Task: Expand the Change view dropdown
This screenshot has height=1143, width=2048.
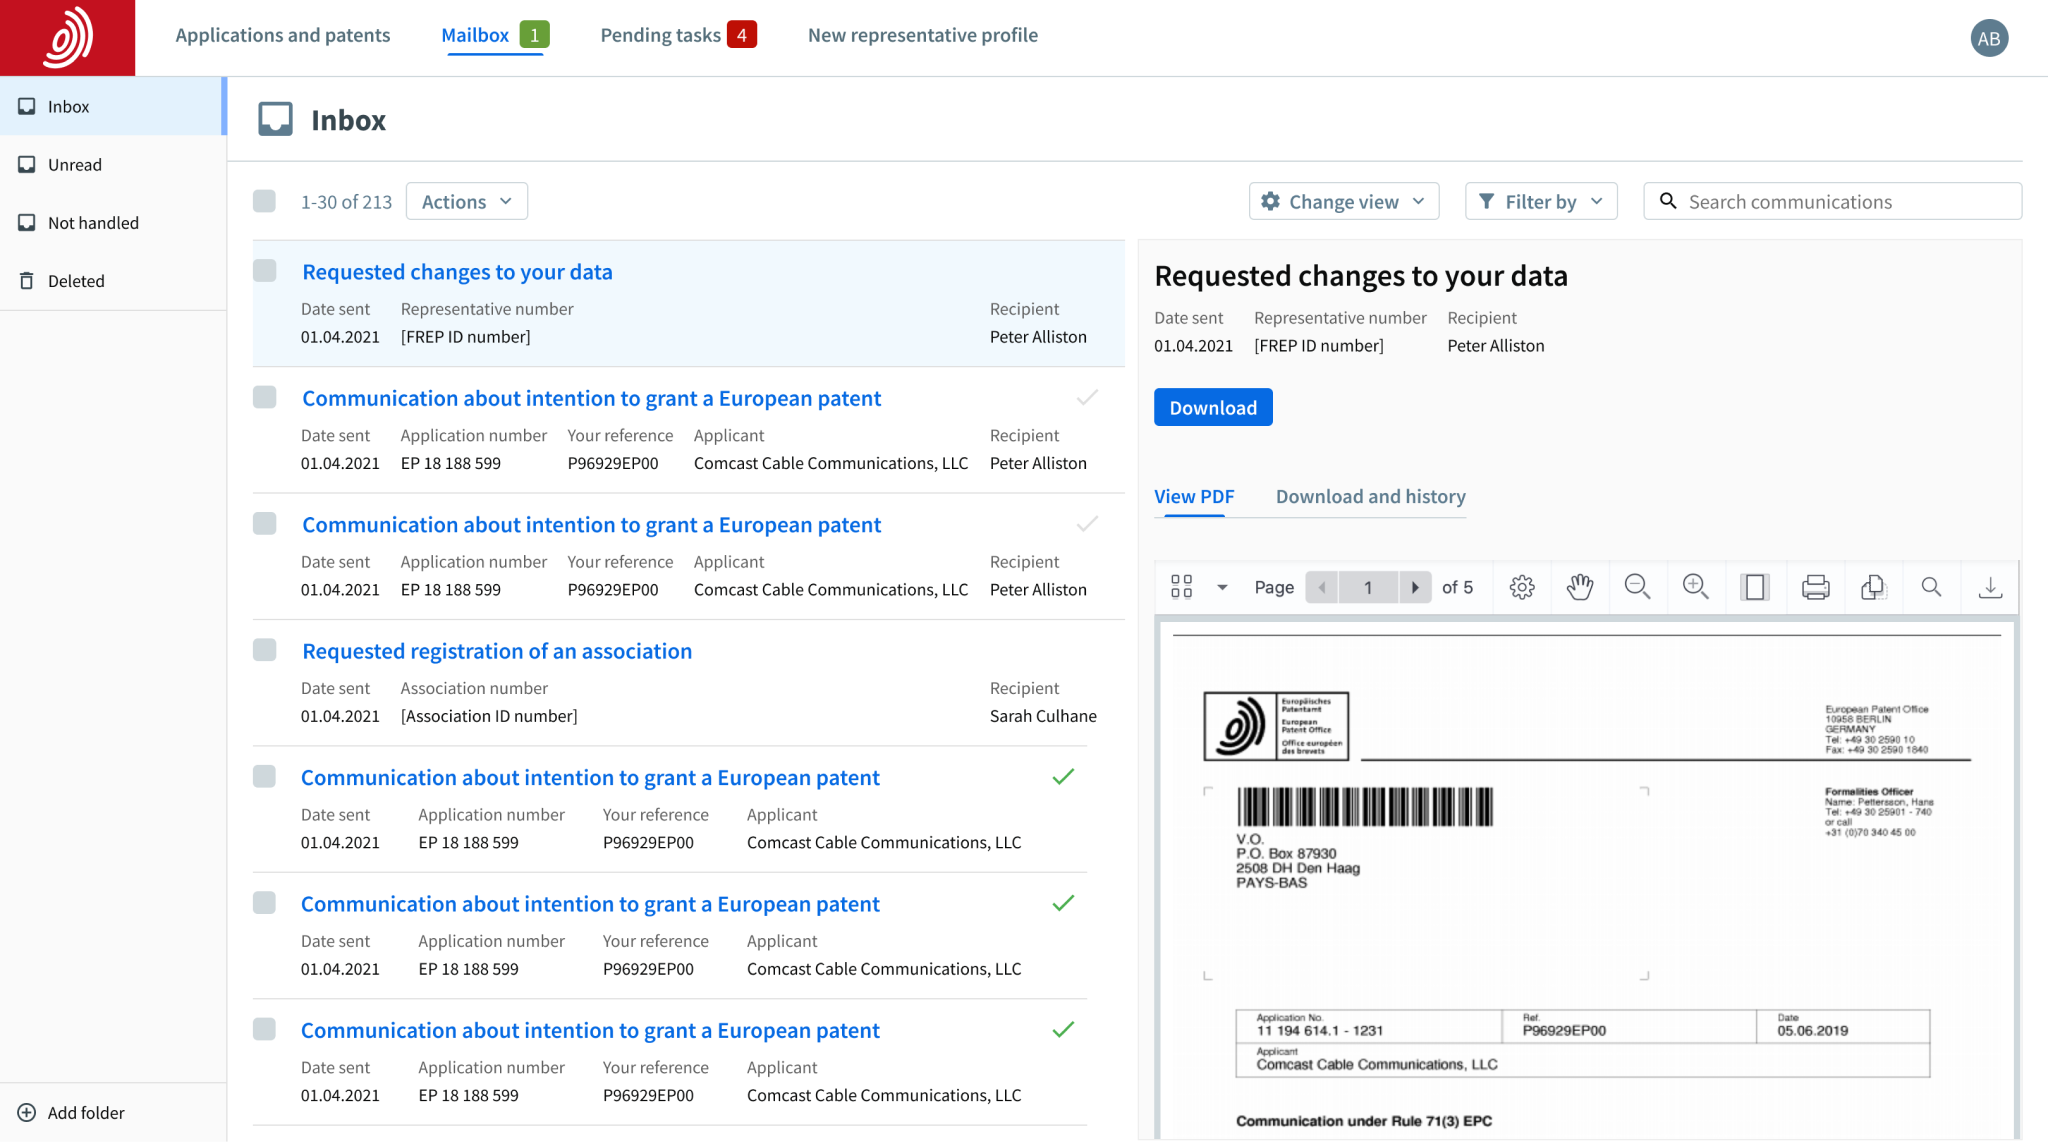Action: [x=1343, y=201]
